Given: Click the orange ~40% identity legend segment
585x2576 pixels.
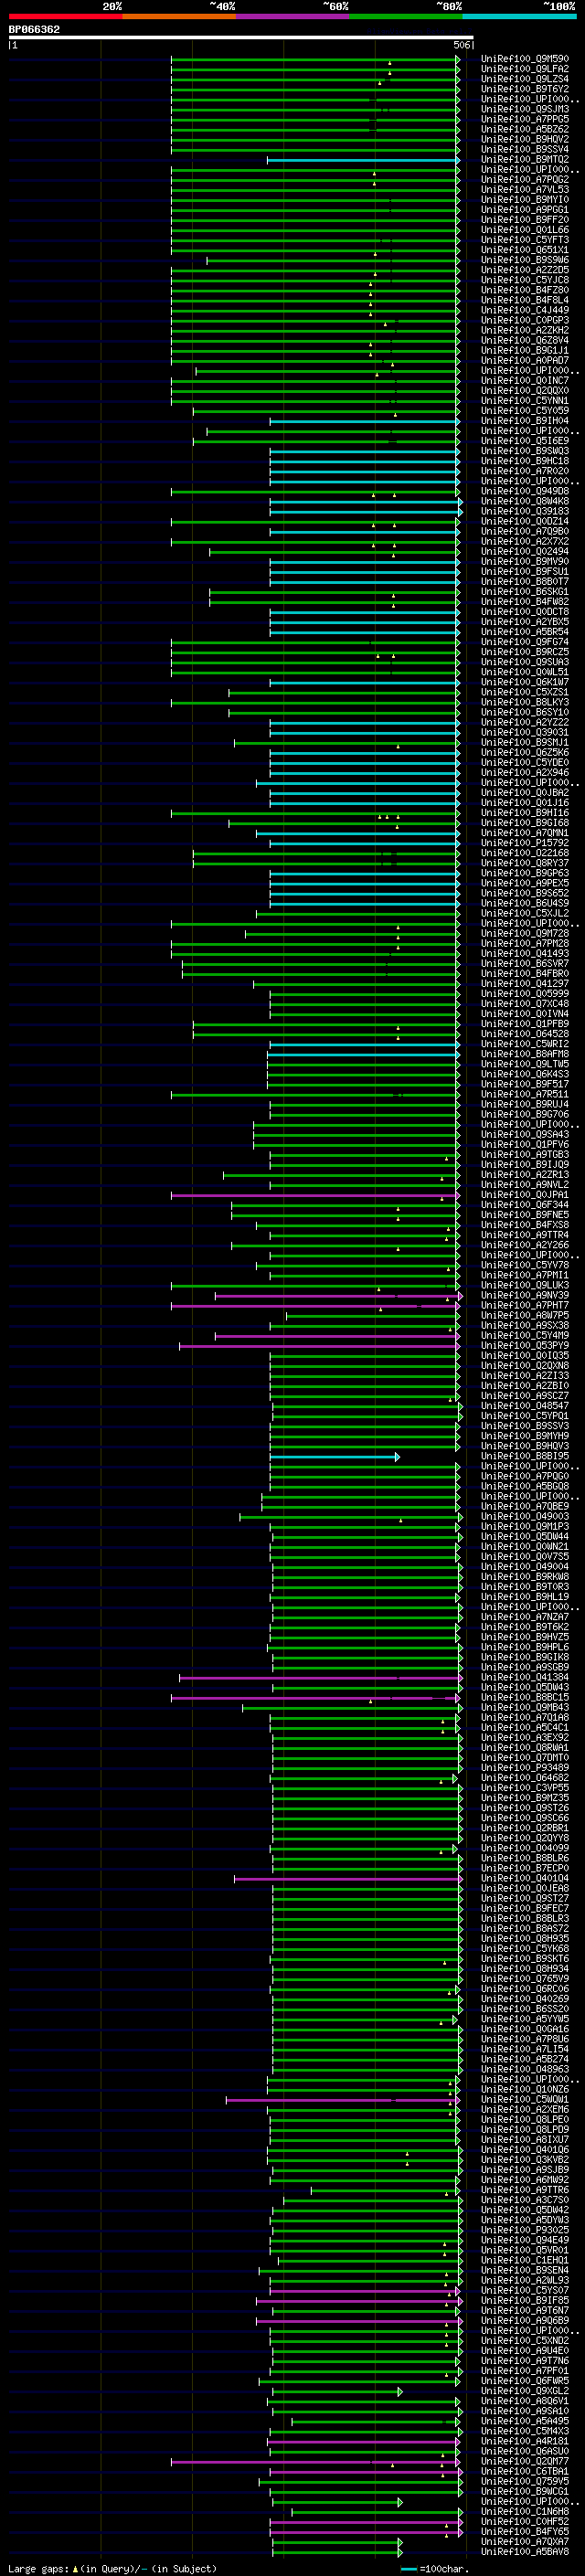Looking at the screenshot, I should pos(179,16).
